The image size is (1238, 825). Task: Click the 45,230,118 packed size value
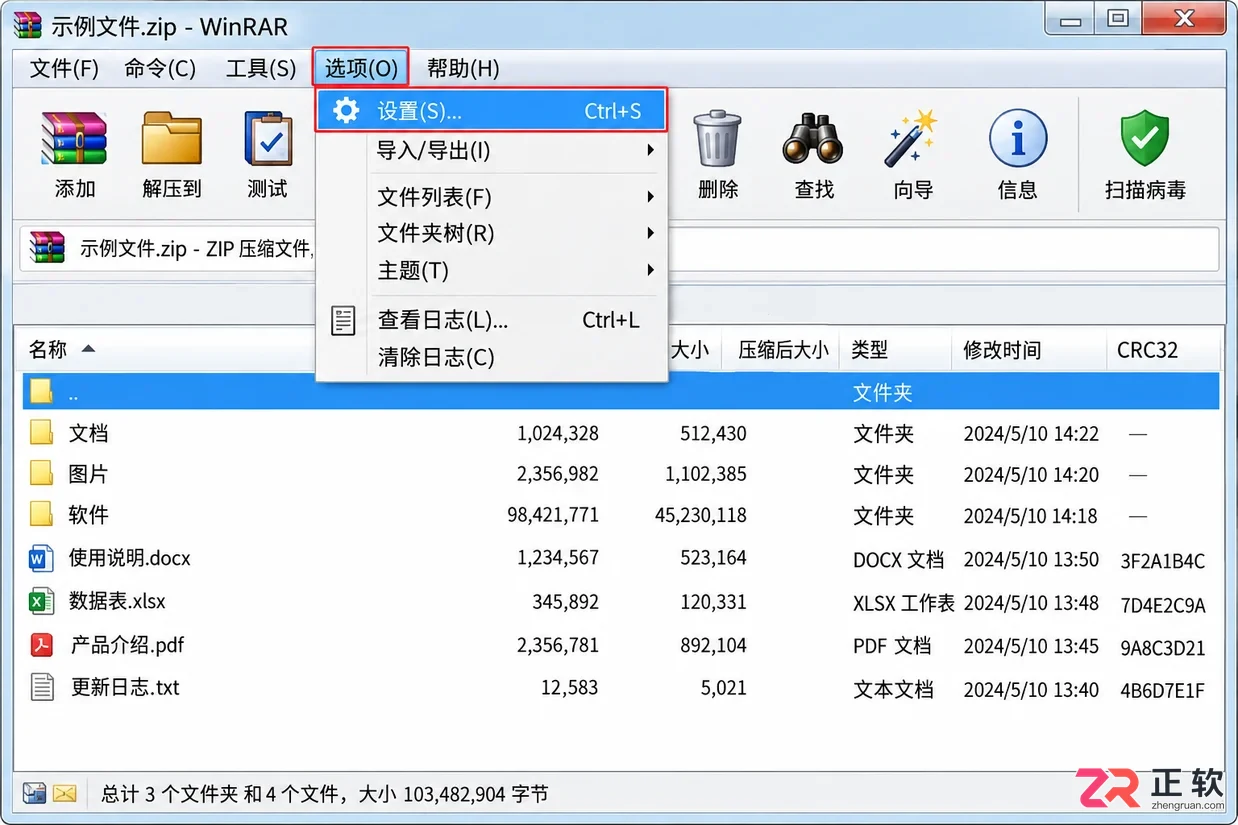[700, 515]
